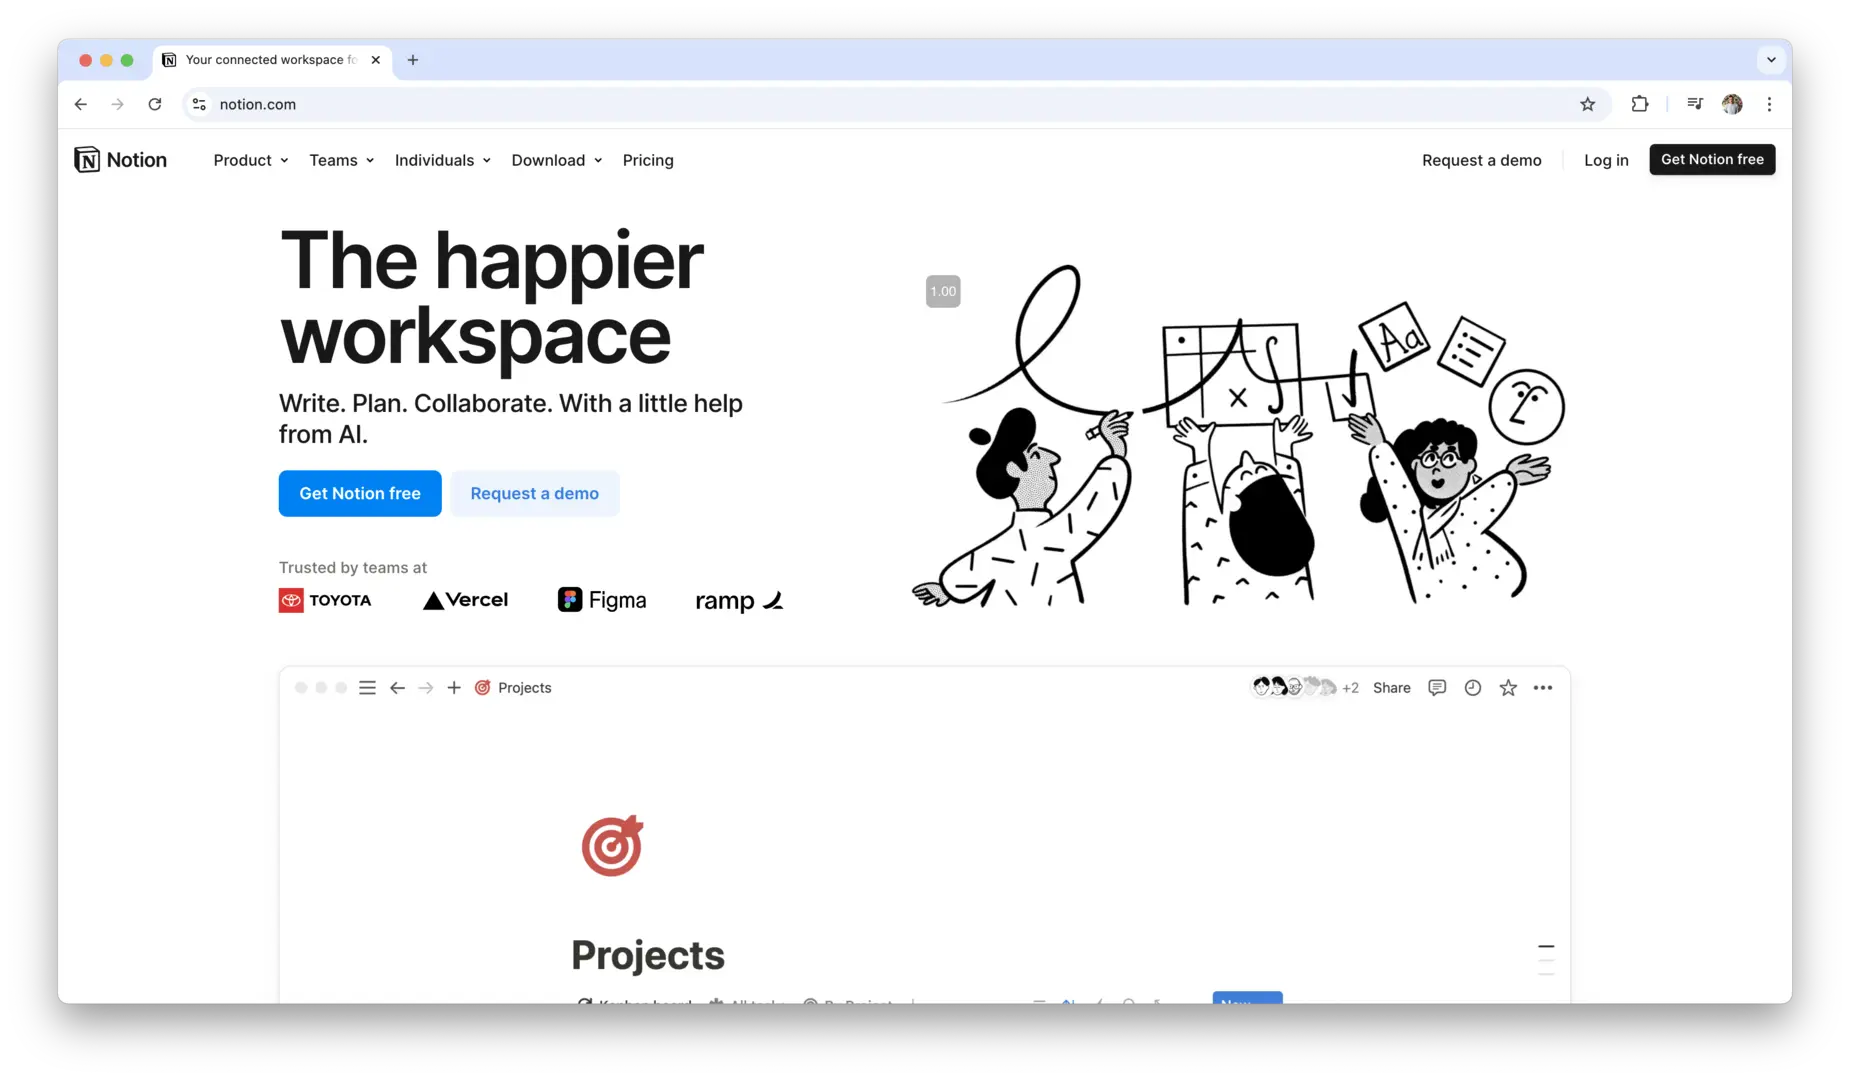
Task: Click the Log in link
Action: coord(1606,160)
